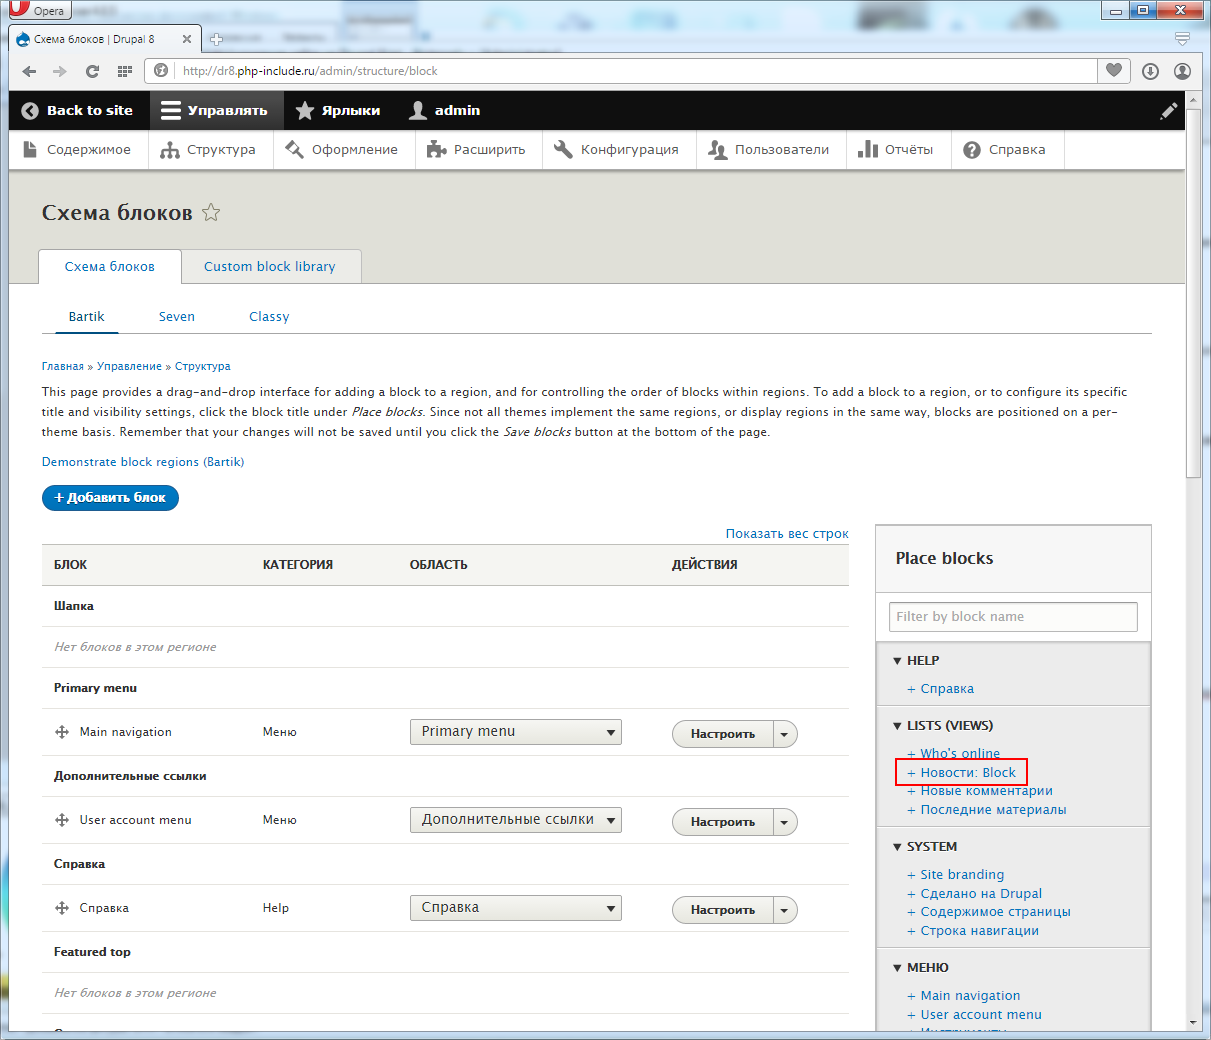Viewport: 1211px width, 1040px height.
Task: Toggle Drupal edit mode pencil icon
Action: pyautogui.click(x=1168, y=111)
